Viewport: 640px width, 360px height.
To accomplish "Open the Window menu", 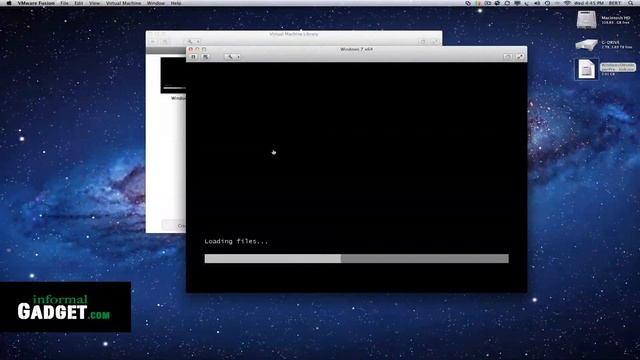I will [x=156, y=3].
